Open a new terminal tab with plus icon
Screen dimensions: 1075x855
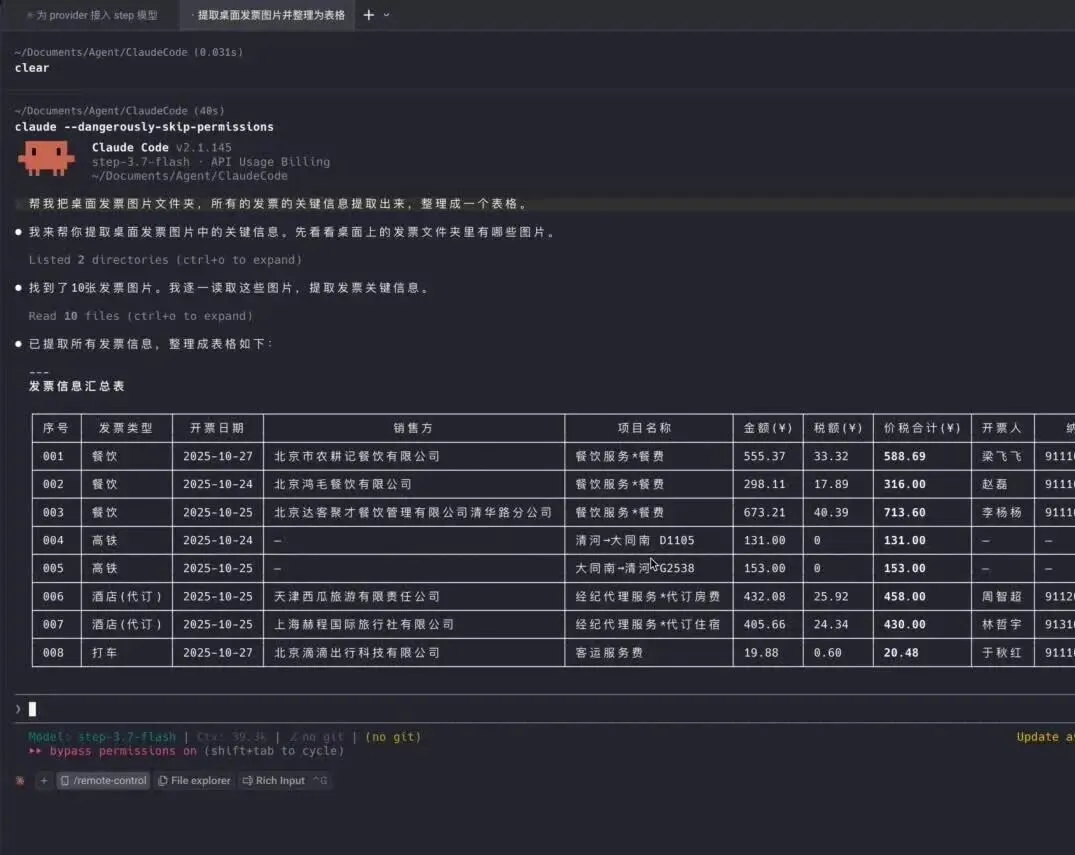(369, 14)
